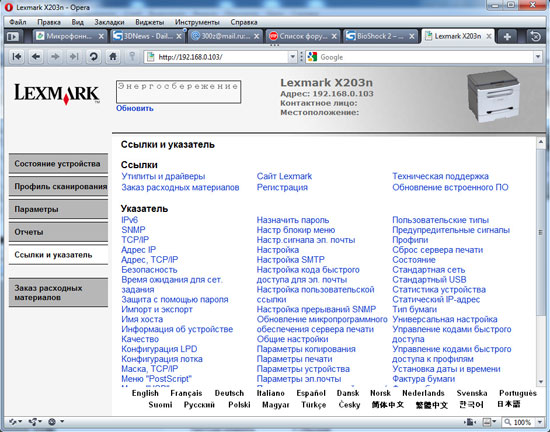The height and width of the screenshot is (432, 550).
Task: Click the Wand password key icon
Action: point(132,56)
